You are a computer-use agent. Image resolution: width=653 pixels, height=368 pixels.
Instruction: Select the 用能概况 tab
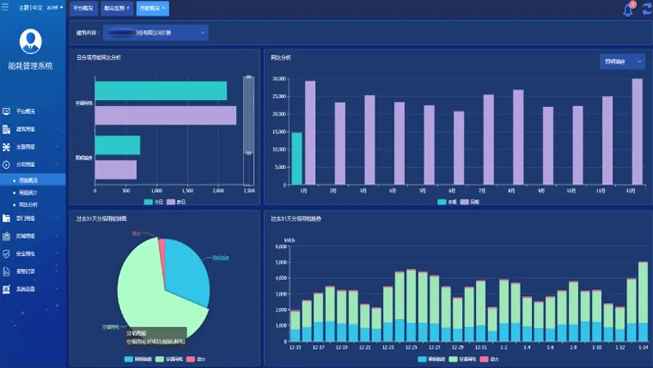152,8
